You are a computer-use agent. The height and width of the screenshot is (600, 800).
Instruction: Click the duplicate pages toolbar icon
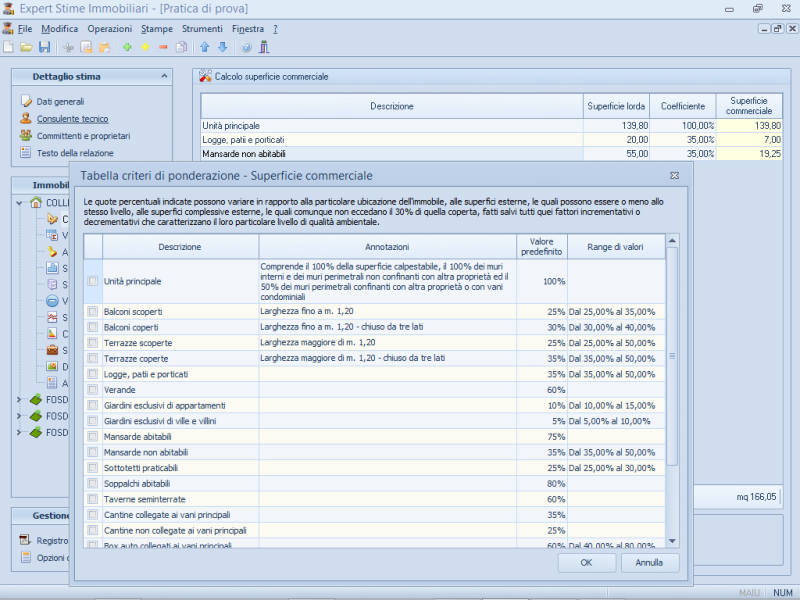pyautogui.click(x=181, y=47)
